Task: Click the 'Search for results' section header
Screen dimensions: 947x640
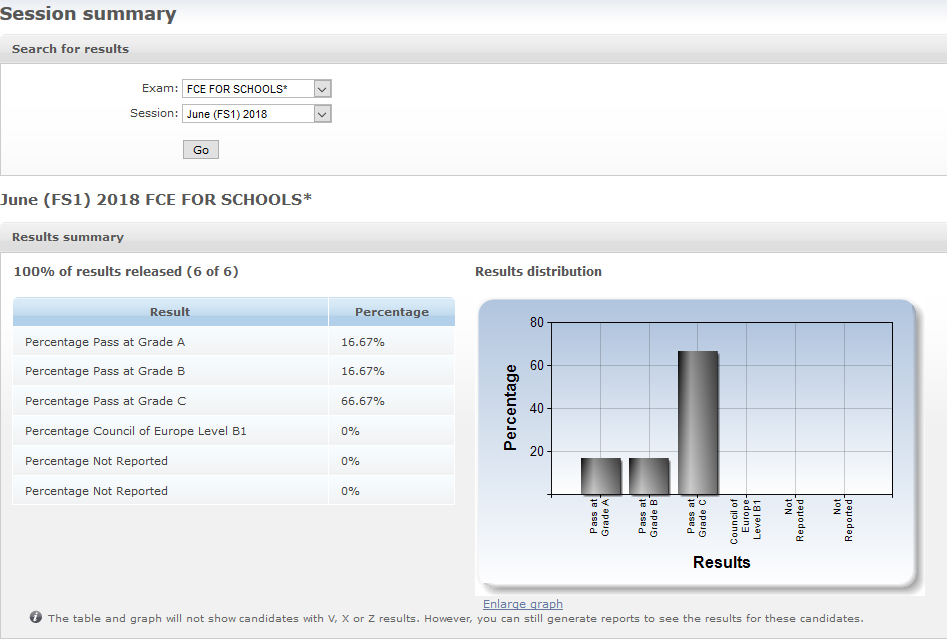Action: 71,49
